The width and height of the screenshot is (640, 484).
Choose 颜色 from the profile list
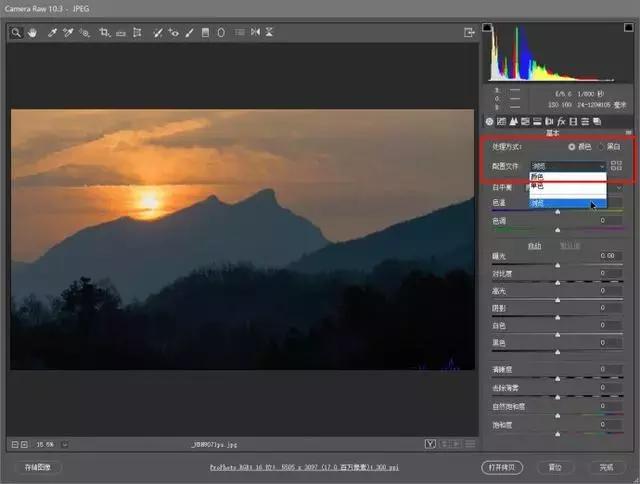568,177
